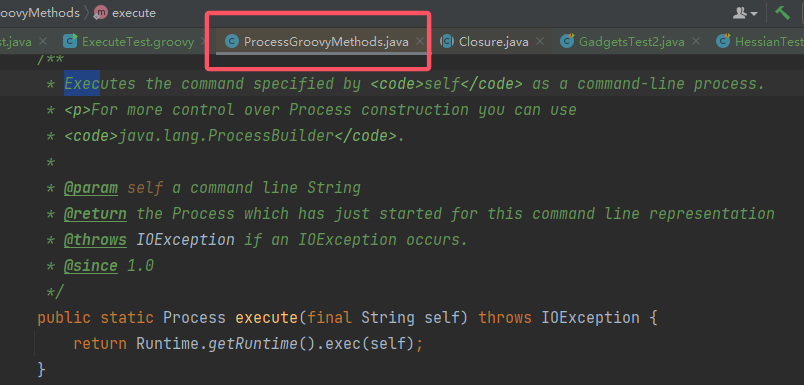
Task: Open the GadgetsTest2.java tab
Action: click(632, 42)
